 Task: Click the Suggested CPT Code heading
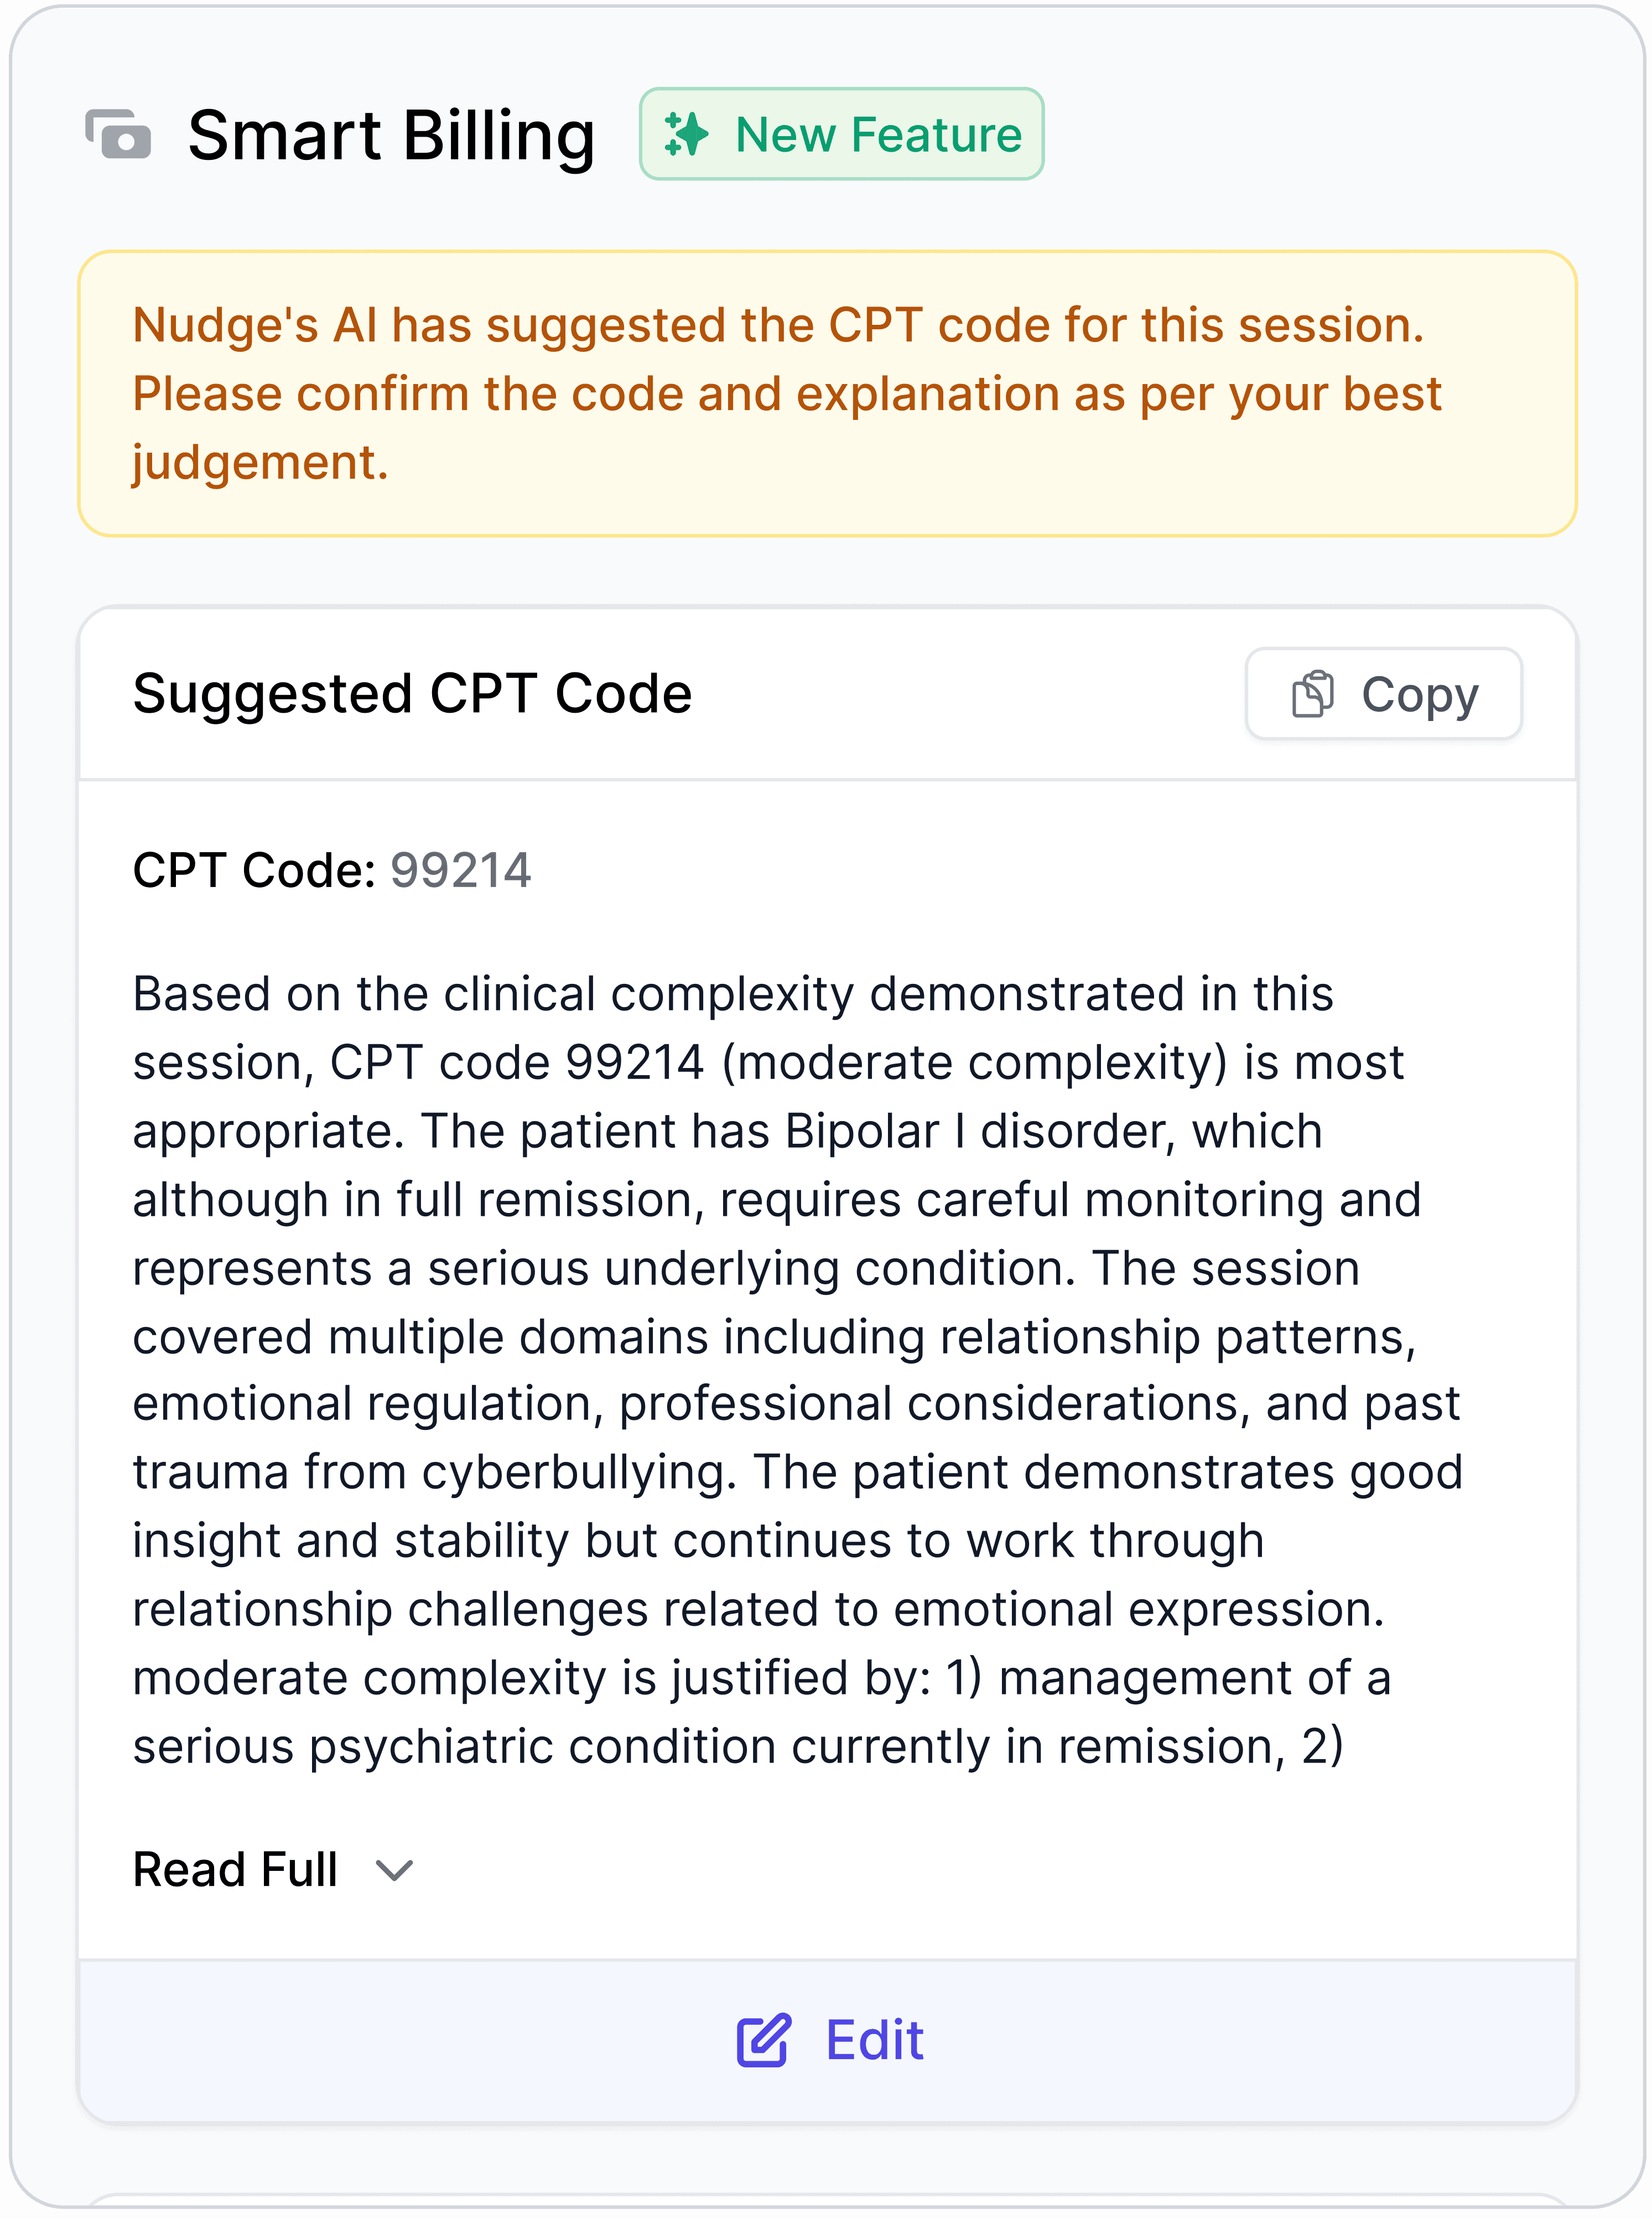(412, 694)
